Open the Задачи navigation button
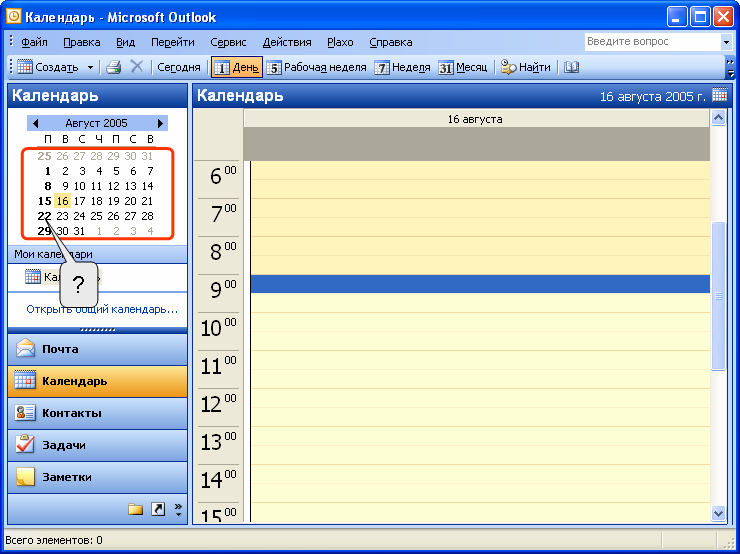The height and width of the screenshot is (554, 740). tap(97, 445)
